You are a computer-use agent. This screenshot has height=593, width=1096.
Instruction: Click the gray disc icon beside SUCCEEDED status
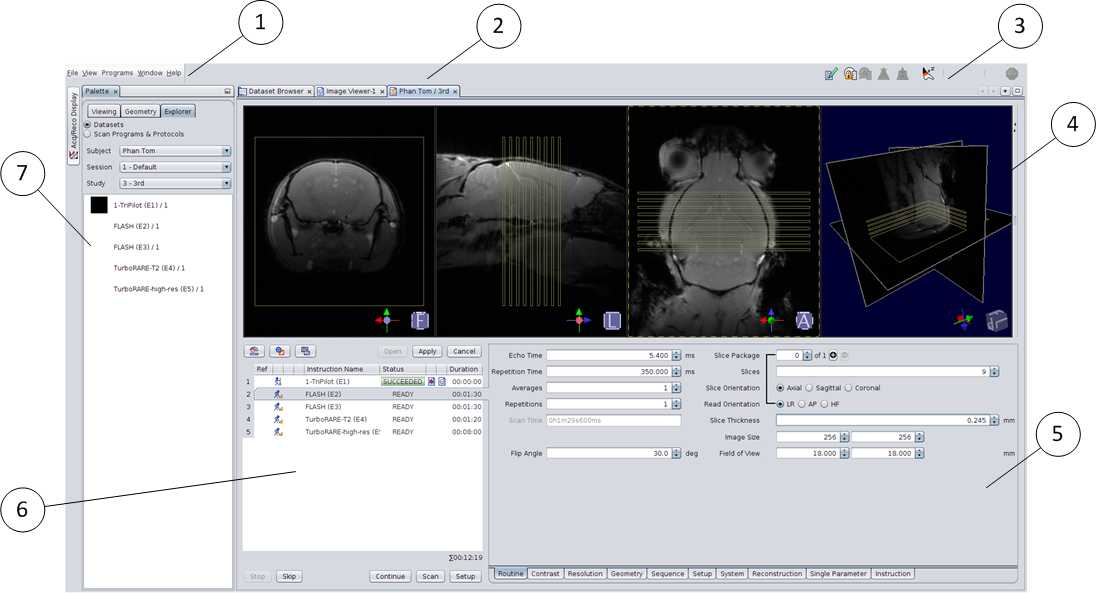pos(442,382)
